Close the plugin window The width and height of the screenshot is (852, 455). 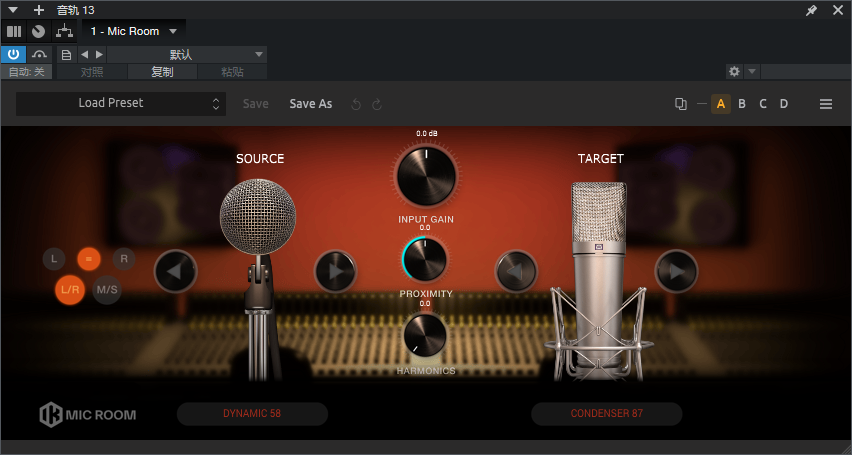[x=838, y=10]
